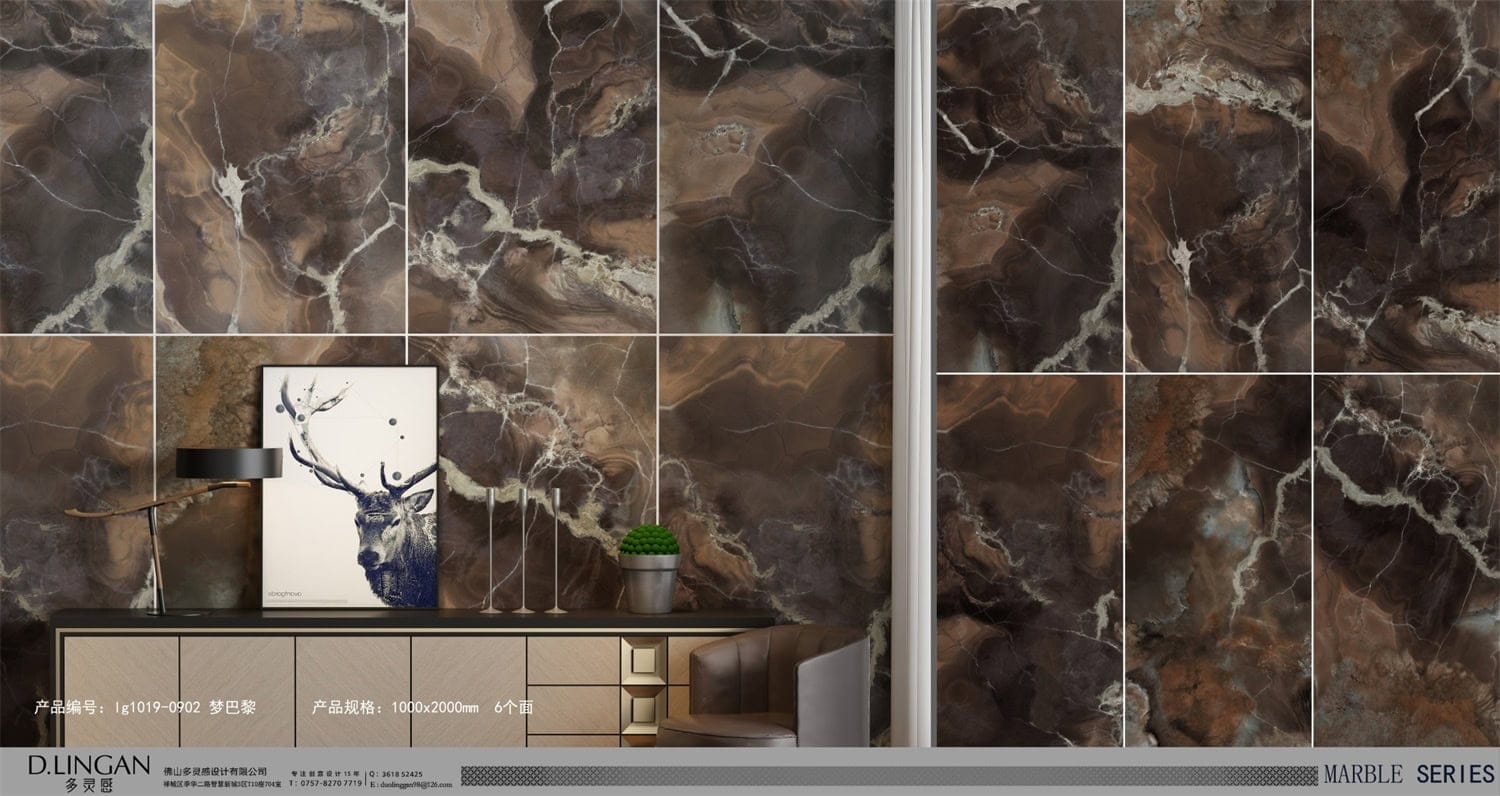Click the company name text in footer

click(x=215, y=773)
